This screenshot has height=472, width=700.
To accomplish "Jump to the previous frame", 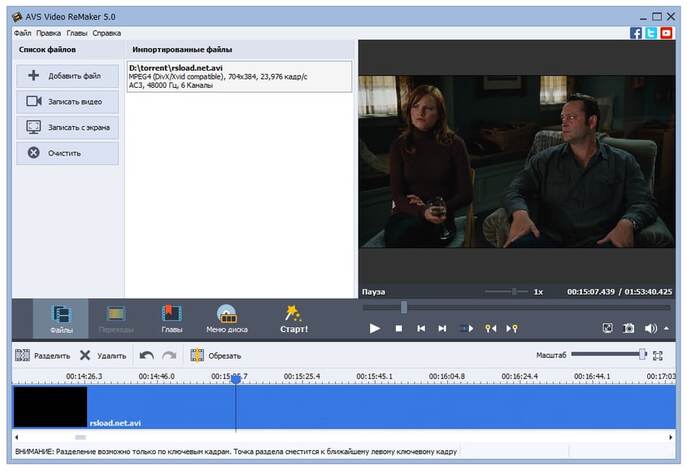I will [421, 328].
